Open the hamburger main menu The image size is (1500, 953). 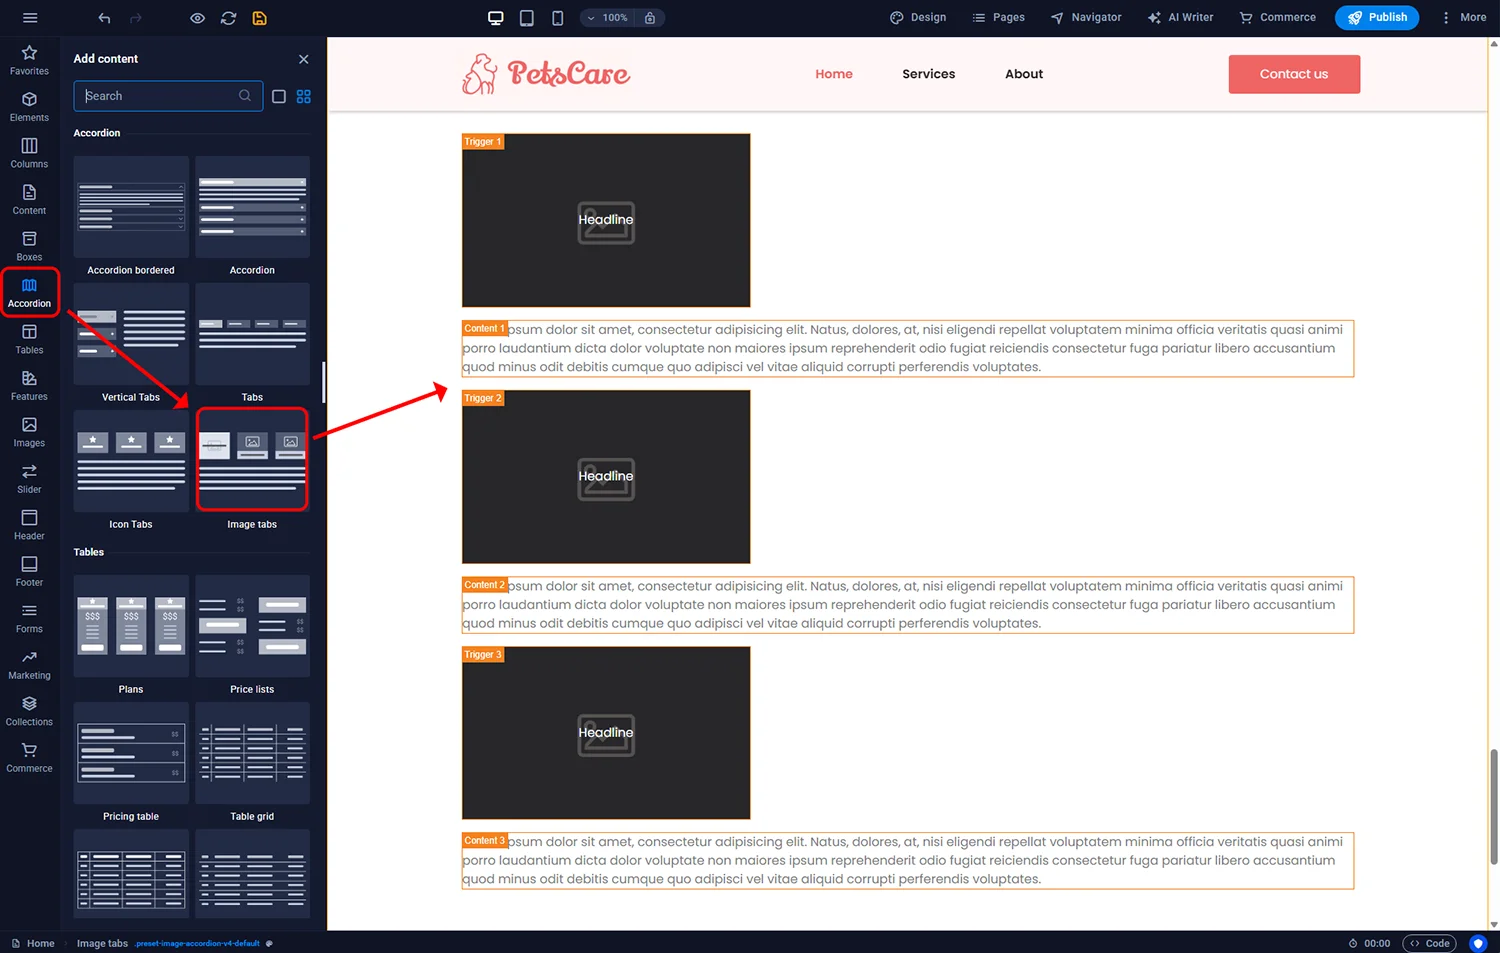pyautogui.click(x=30, y=18)
